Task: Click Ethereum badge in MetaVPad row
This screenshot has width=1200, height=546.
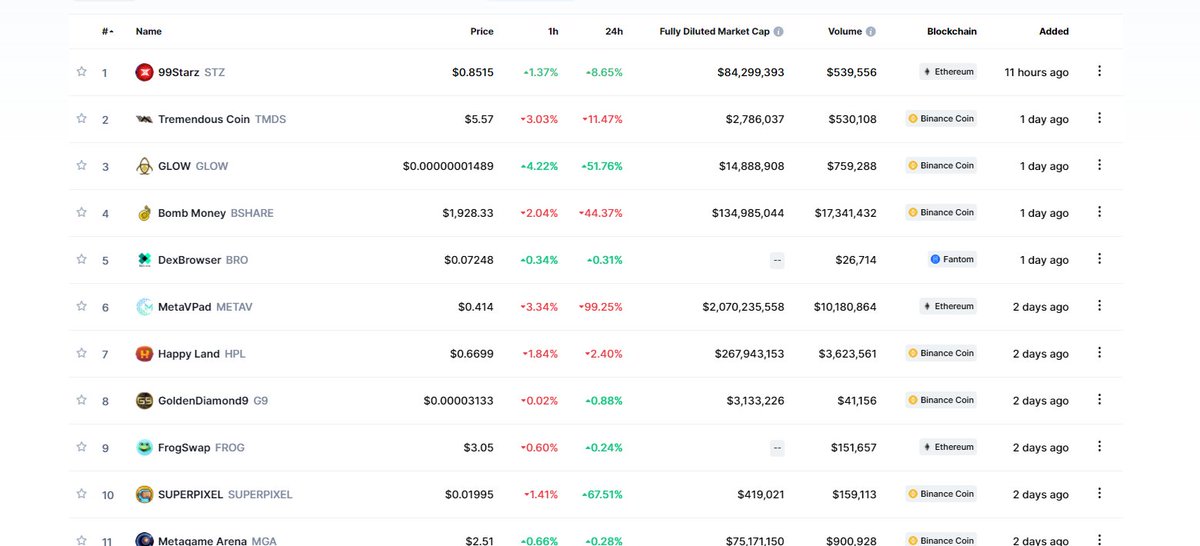Action: coord(948,307)
